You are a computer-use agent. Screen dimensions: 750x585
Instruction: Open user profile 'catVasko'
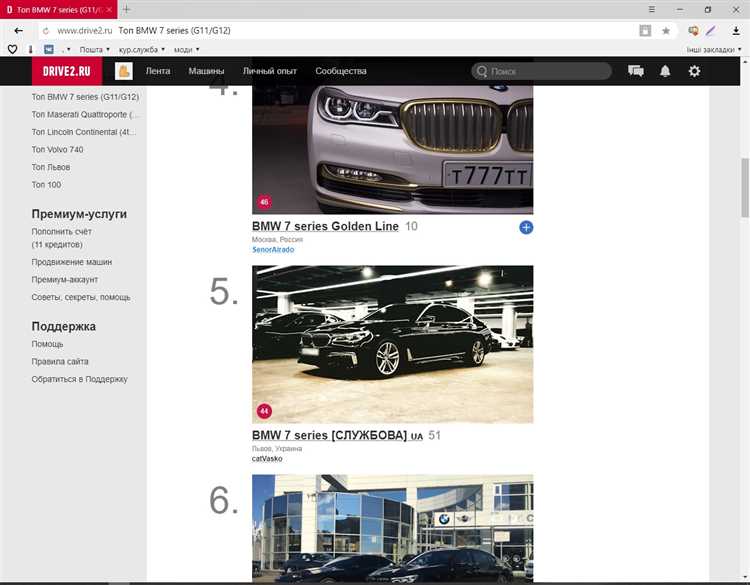click(x=267, y=459)
